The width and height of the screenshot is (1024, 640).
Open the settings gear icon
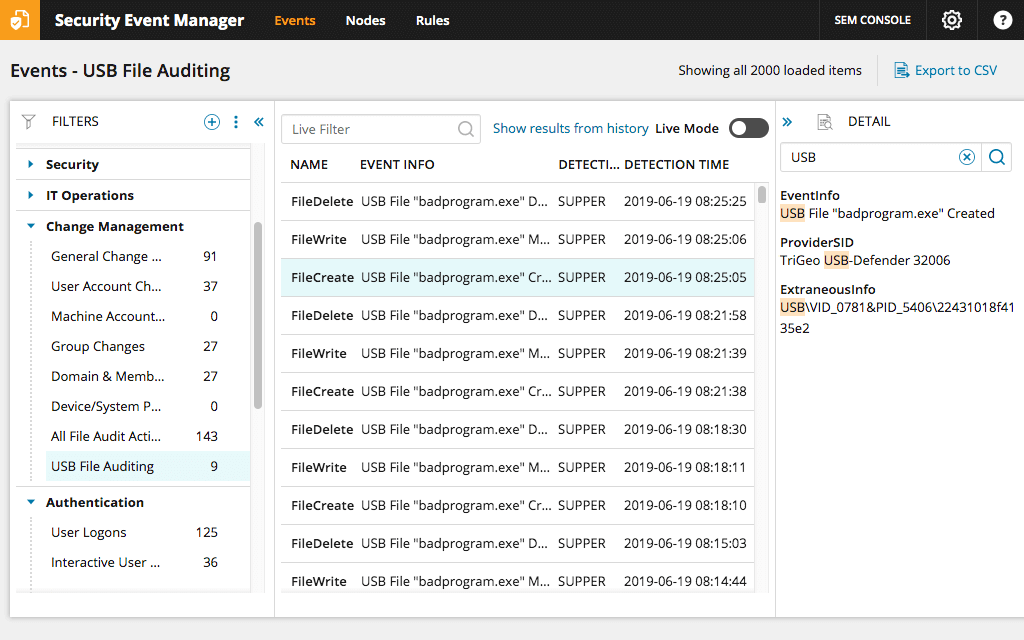[951, 20]
